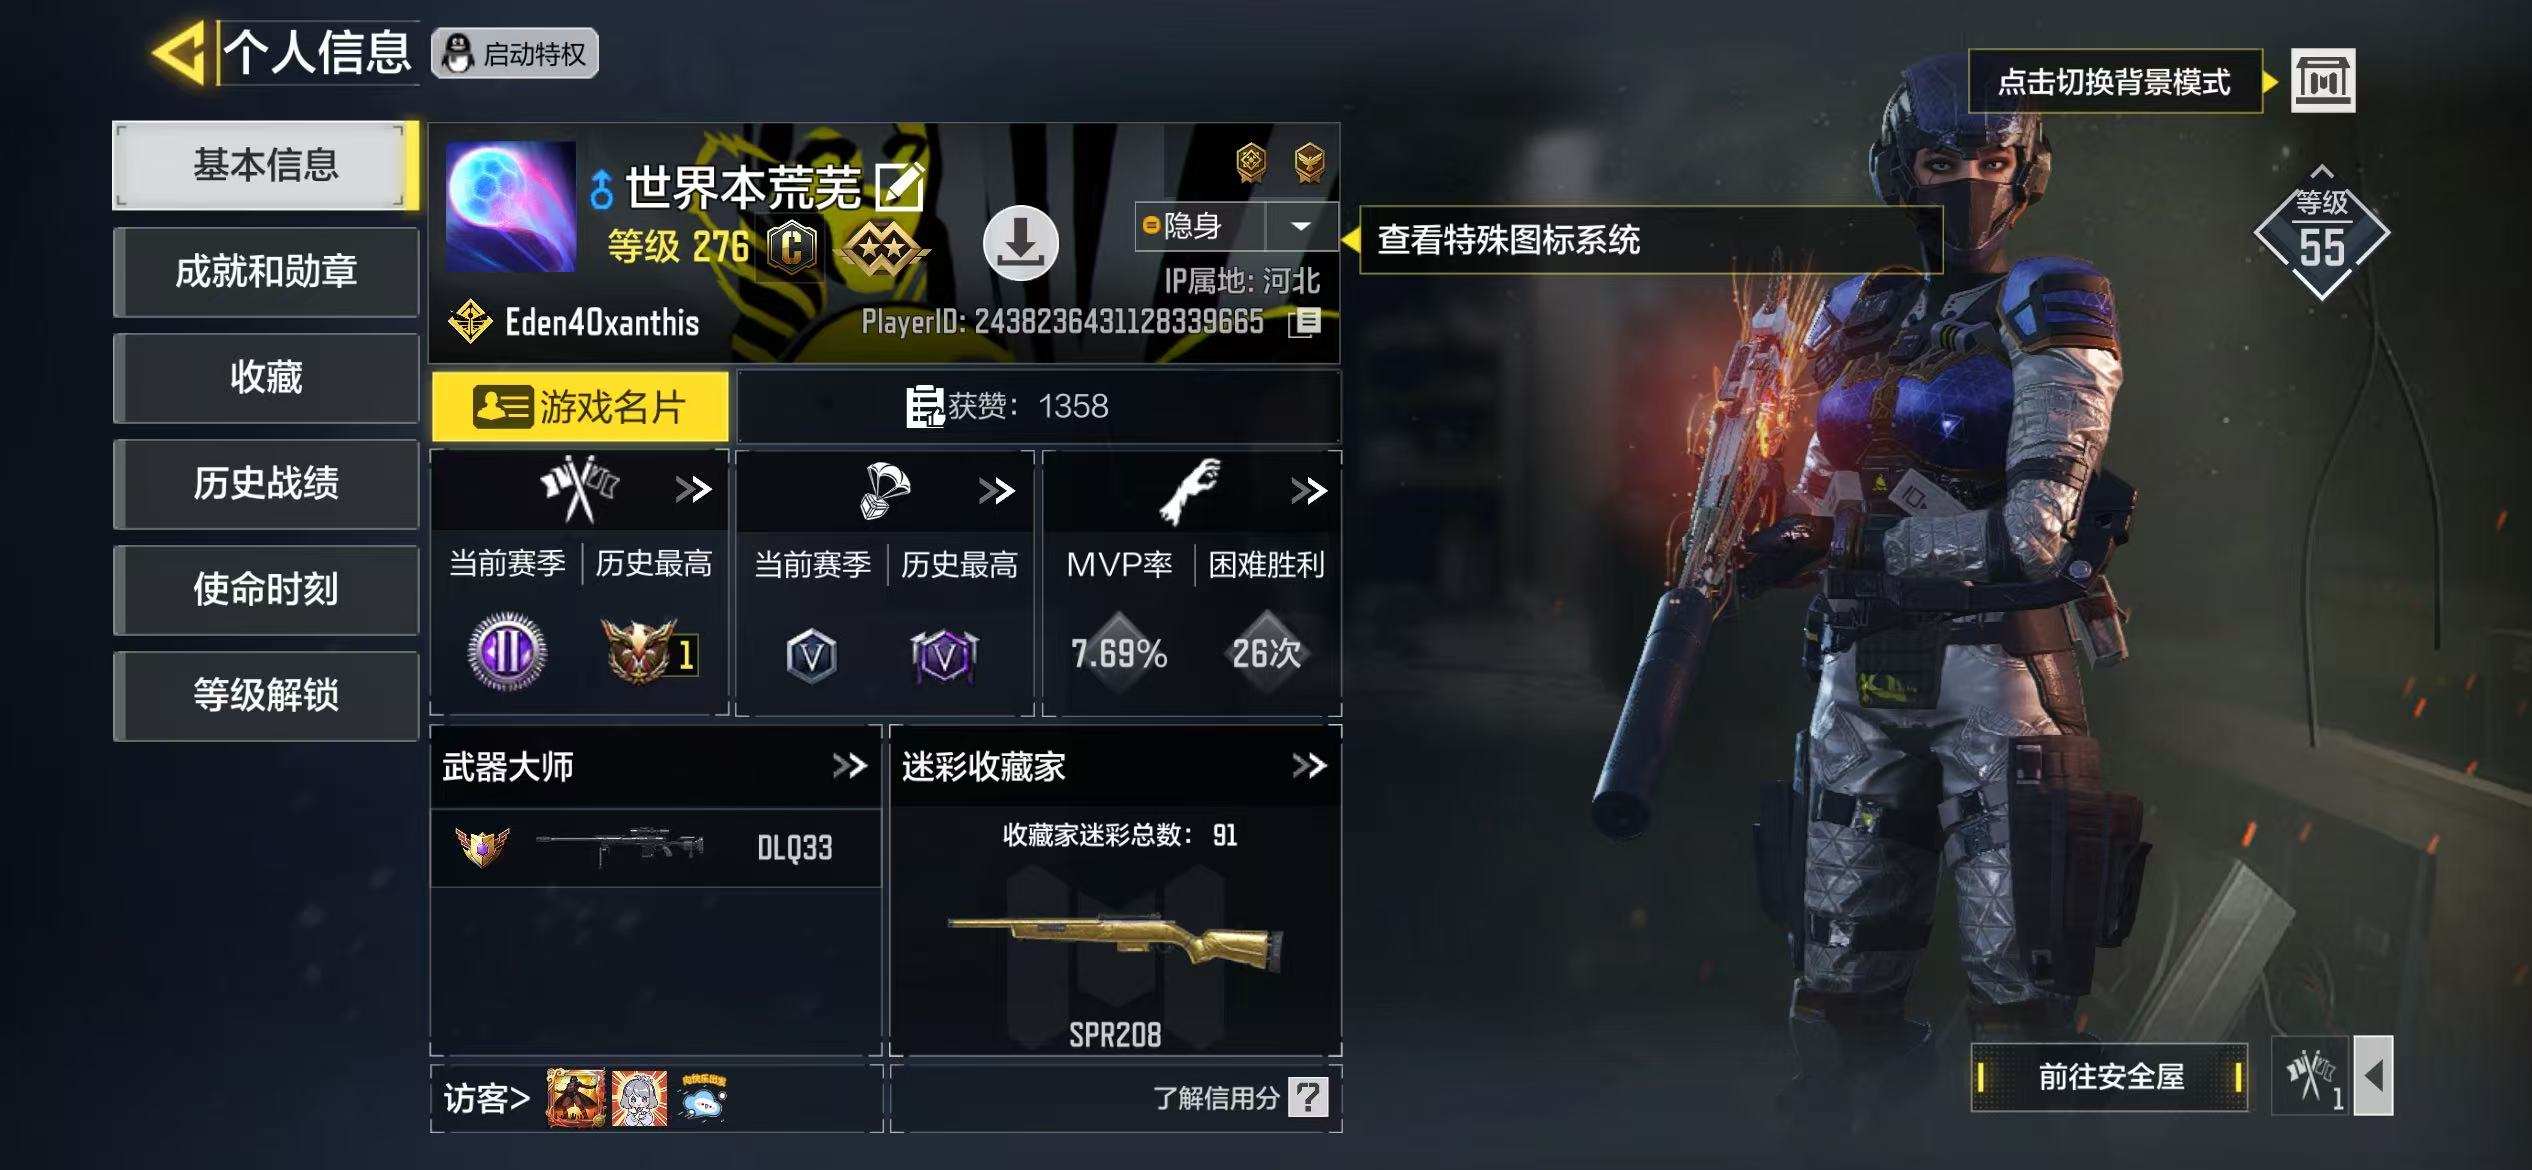
Task: Click the round download icon
Action: coord(1020,243)
